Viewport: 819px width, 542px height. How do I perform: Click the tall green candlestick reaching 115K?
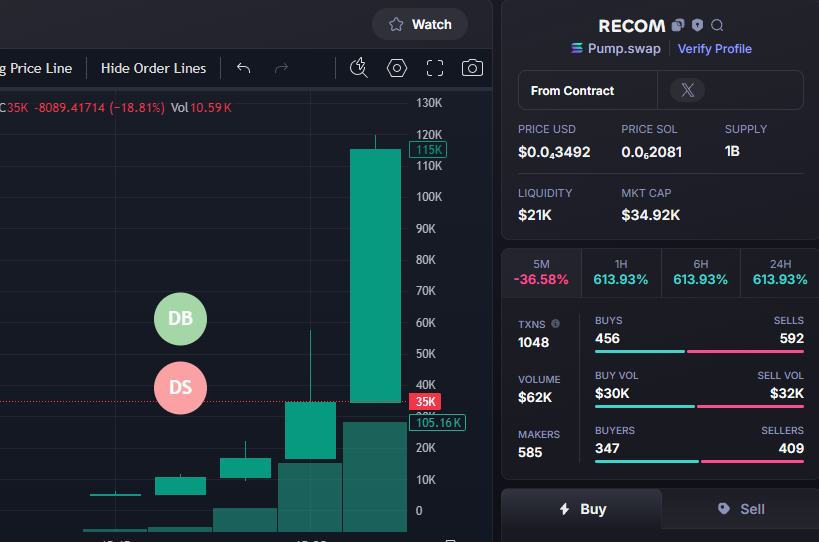[x=375, y=276]
